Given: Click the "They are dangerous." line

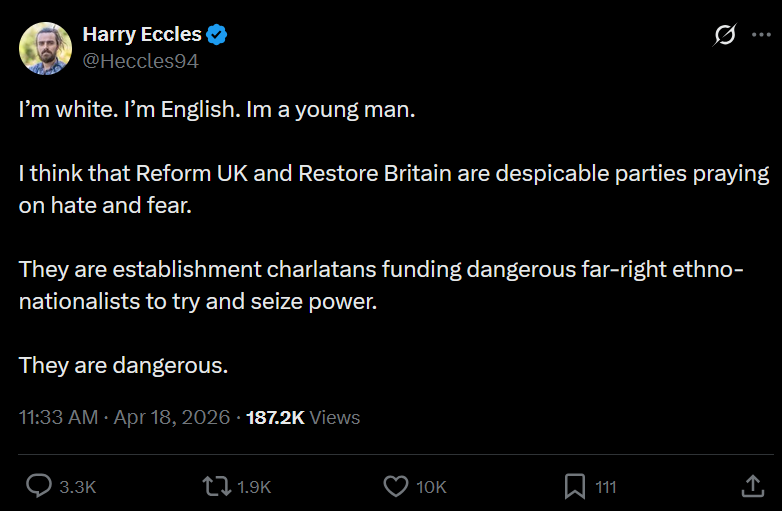Looking at the screenshot, I should [123, 365].
